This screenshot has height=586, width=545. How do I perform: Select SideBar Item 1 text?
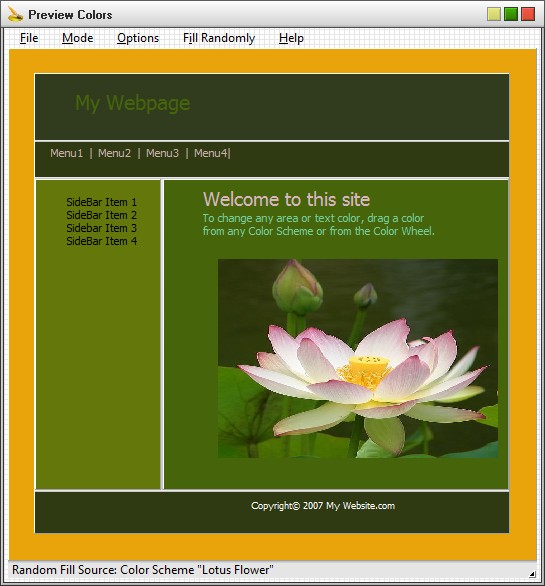pyautogui.click(x=102, y=202)
